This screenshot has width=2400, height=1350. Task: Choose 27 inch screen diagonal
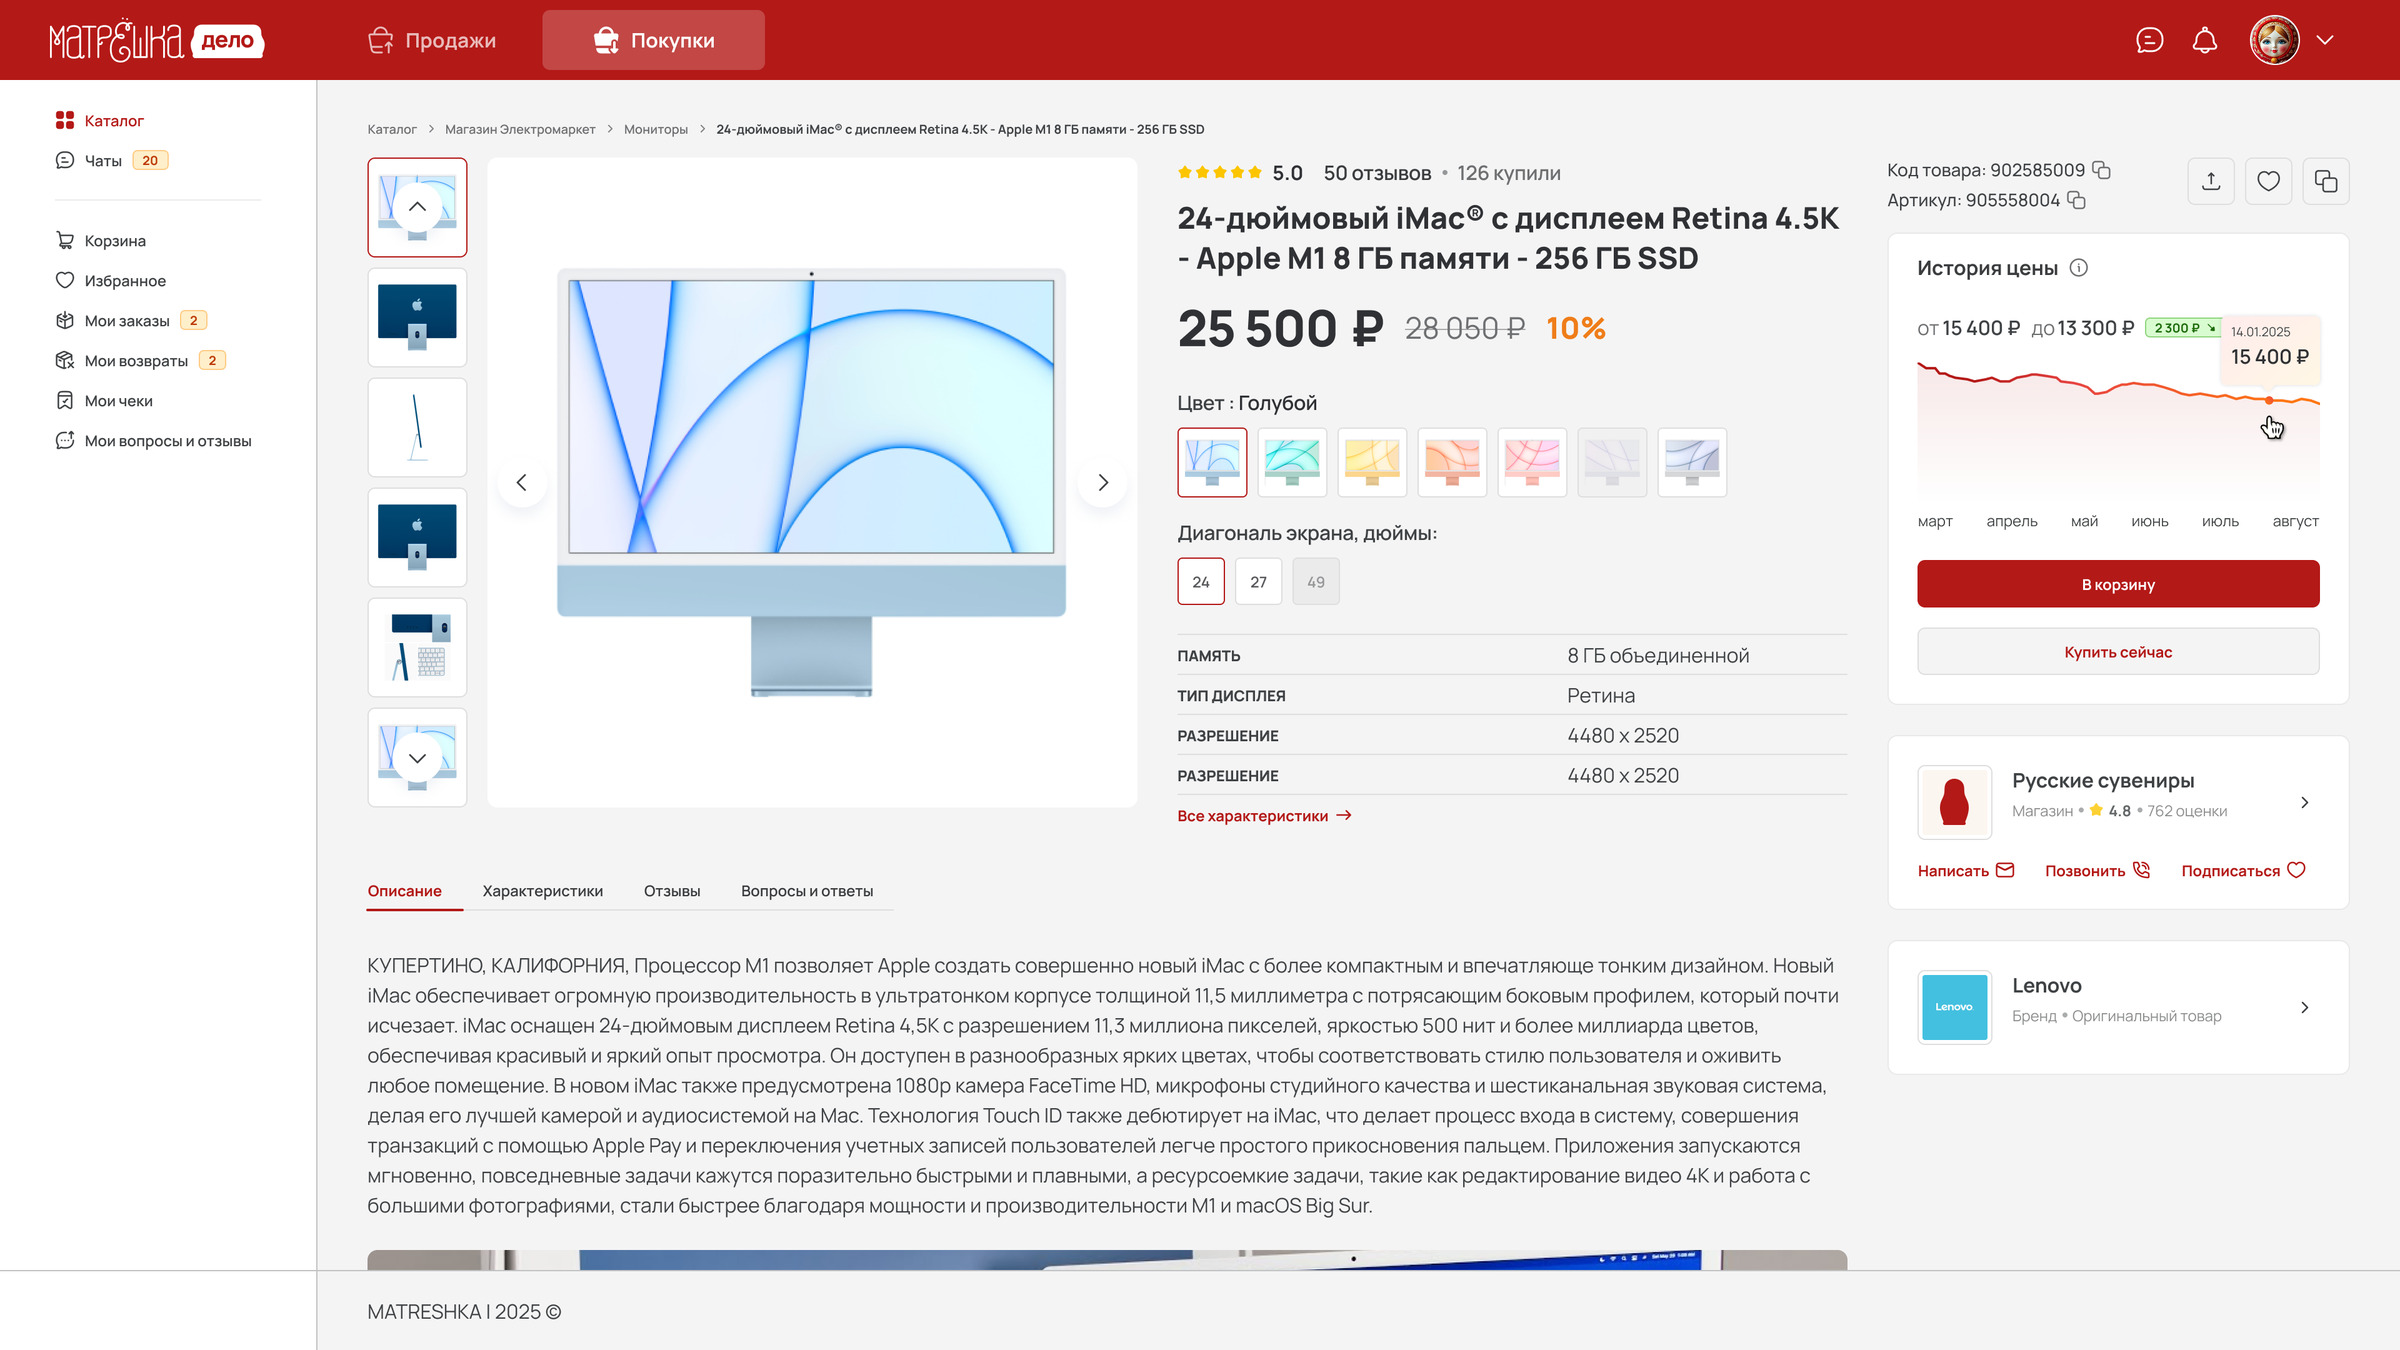point(1258,582)
